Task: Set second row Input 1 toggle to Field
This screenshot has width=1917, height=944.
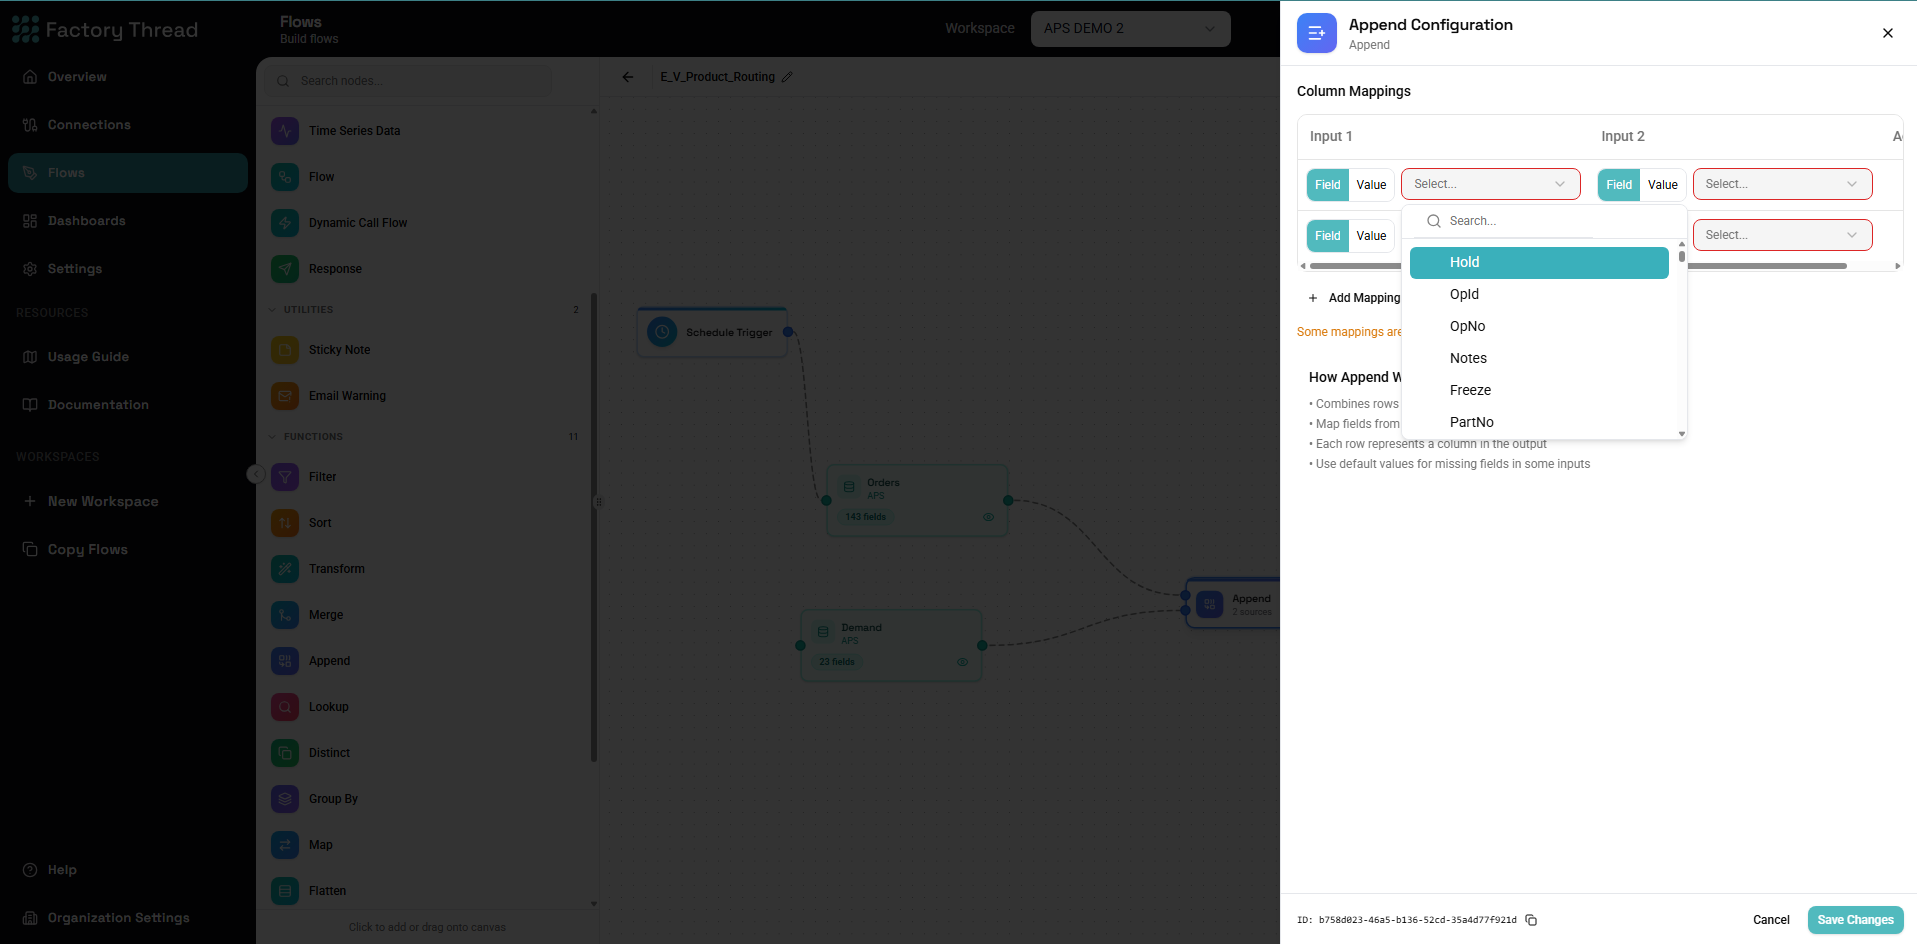Action: point(1328,236)
